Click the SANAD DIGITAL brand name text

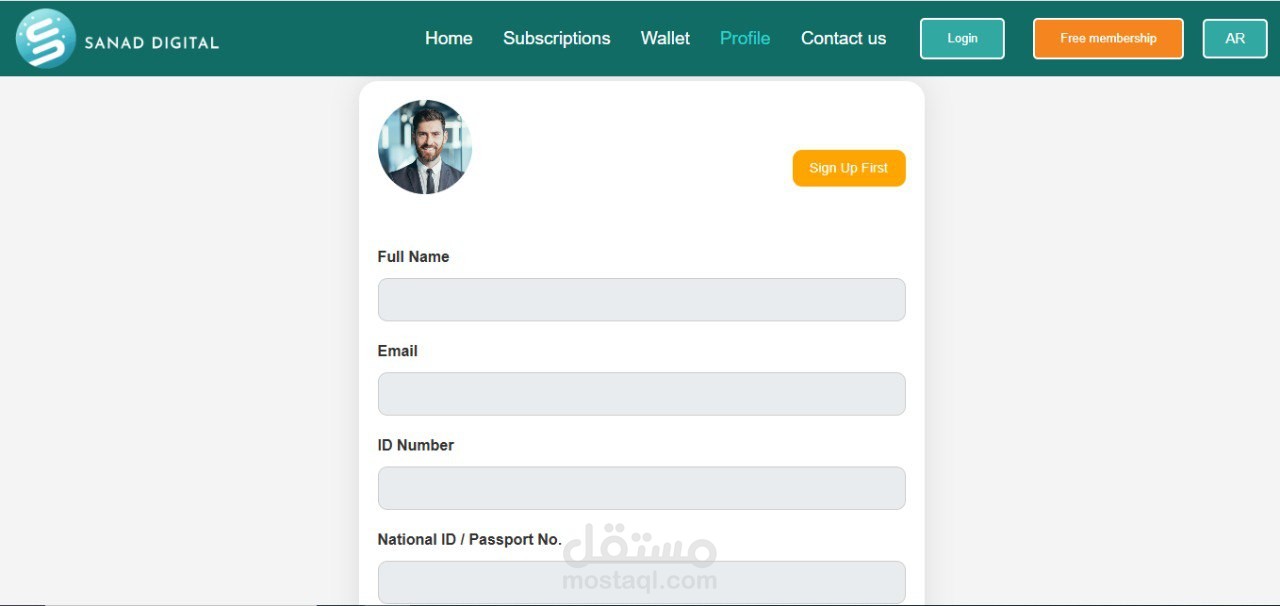(x=151, y=43)
